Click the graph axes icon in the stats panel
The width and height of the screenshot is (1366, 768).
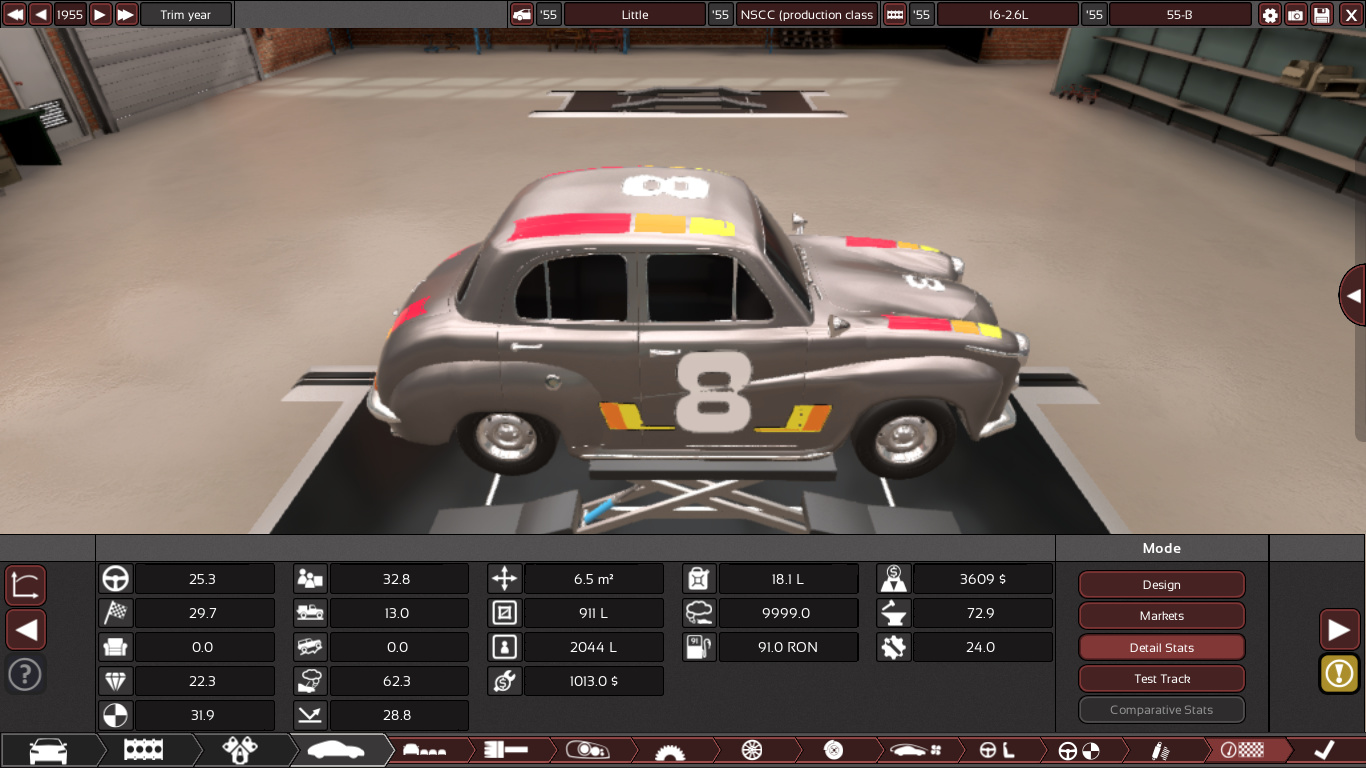click(x=25, y=585)
